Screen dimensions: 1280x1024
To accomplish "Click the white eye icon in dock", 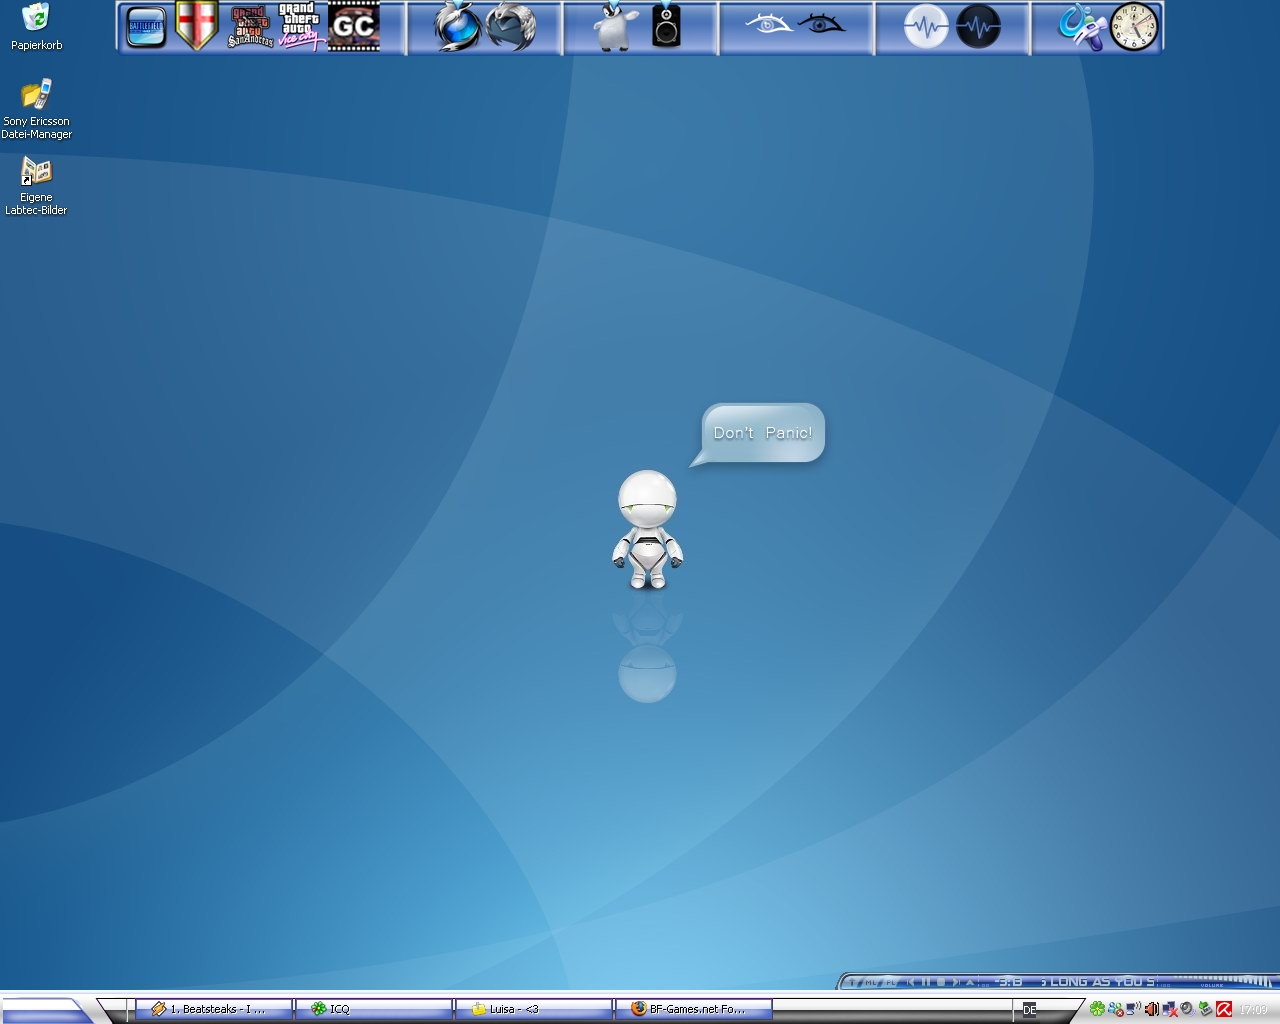I will point(769,23).
